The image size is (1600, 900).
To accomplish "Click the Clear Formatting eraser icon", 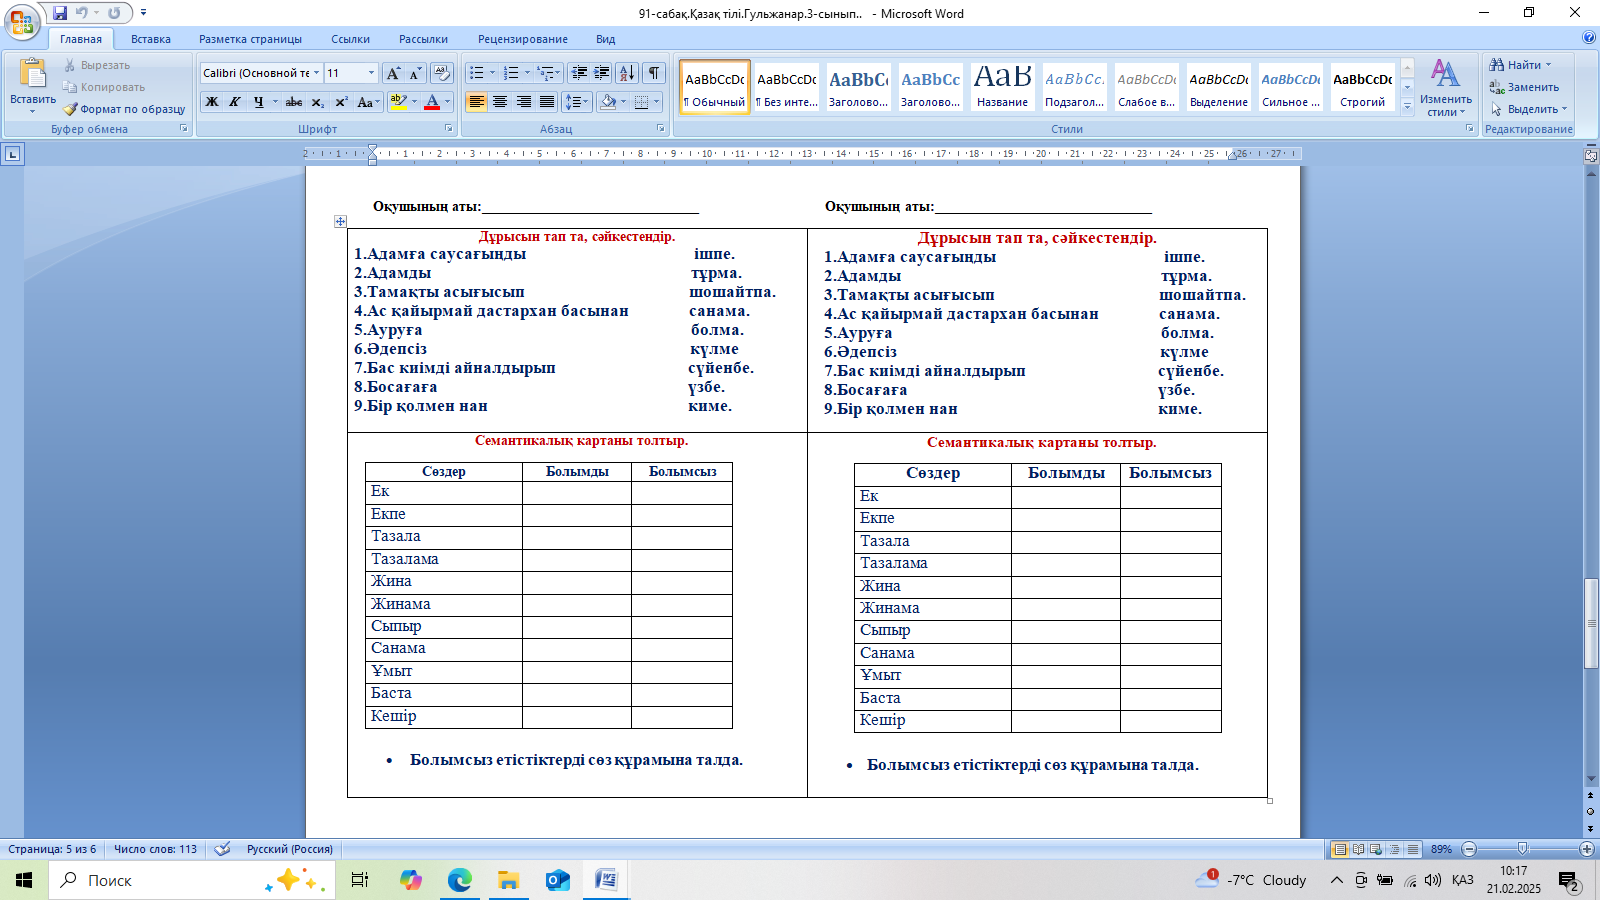I will point(442,73).
